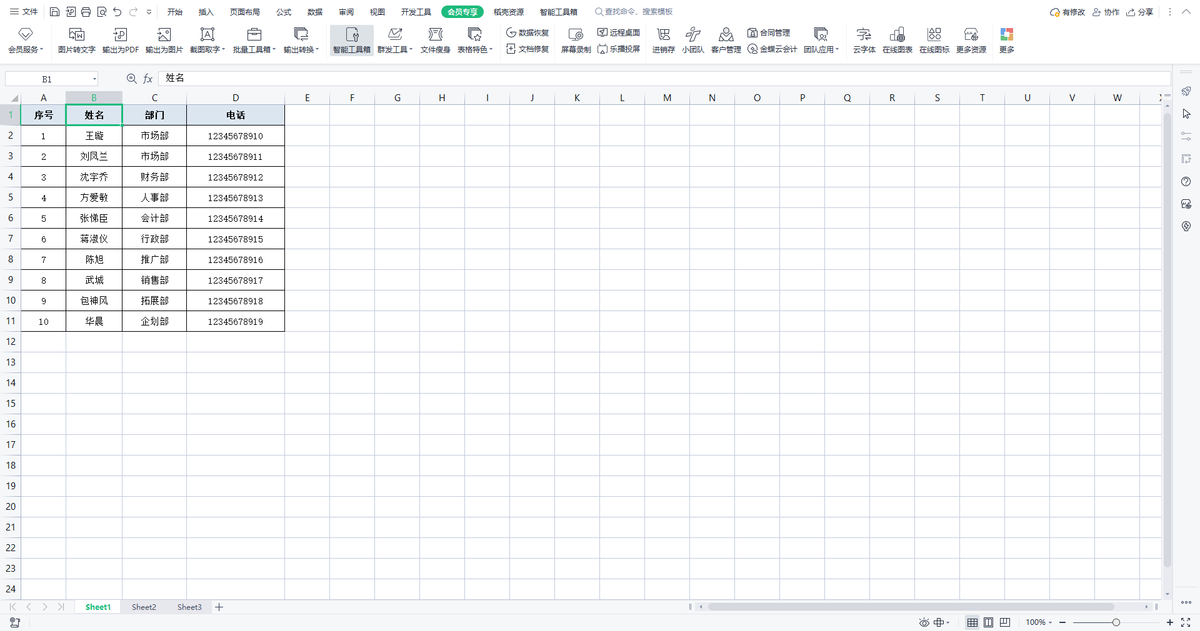Click the zoom out minus button
The image size is (1200, 631).
coord(1062,622)
